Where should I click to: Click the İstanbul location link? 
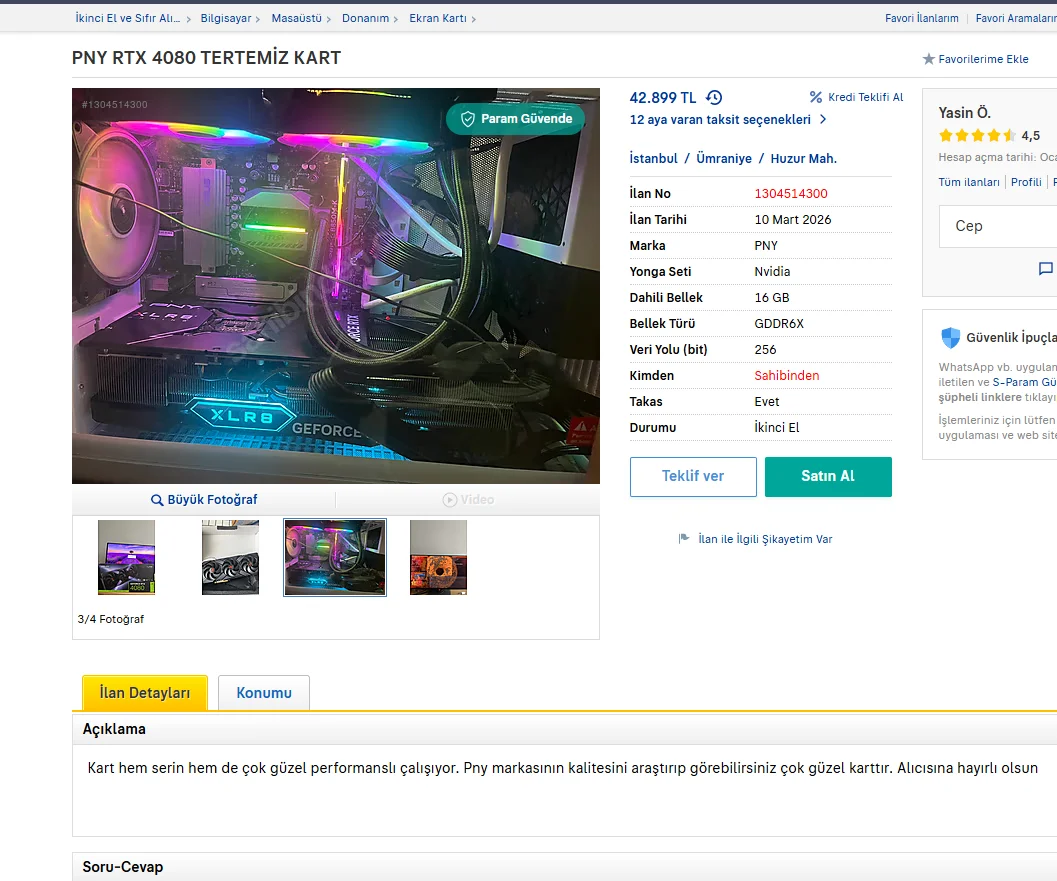coord(653,158)
